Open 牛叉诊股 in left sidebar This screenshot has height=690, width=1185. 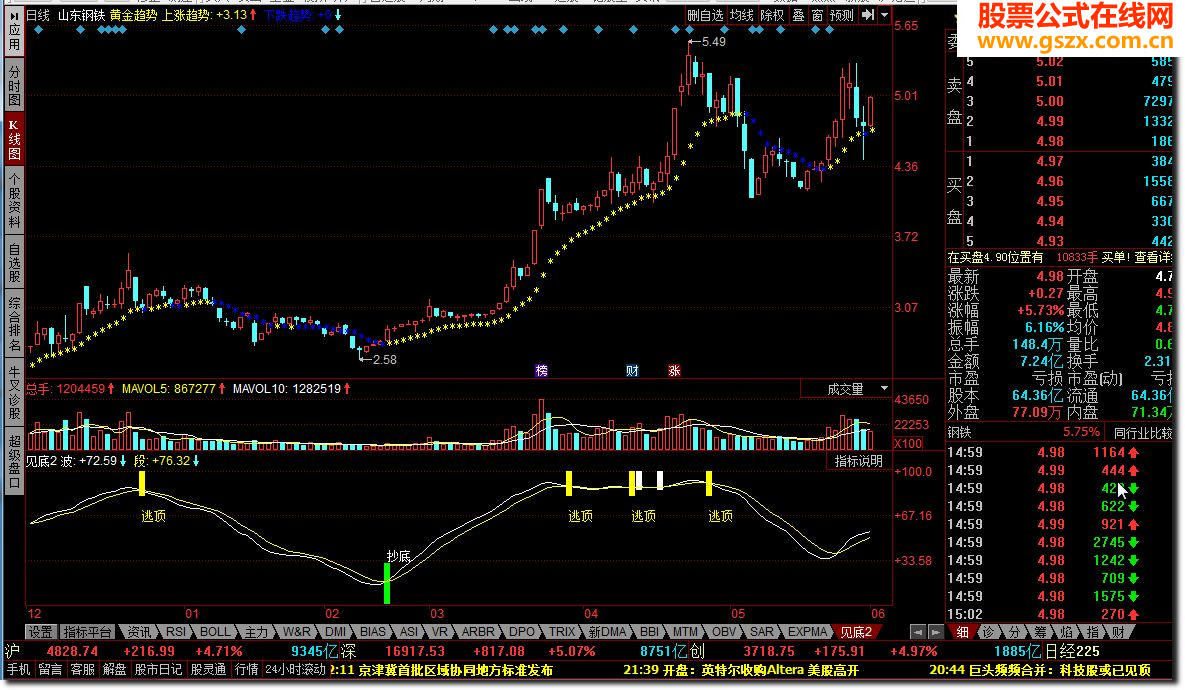14,393
